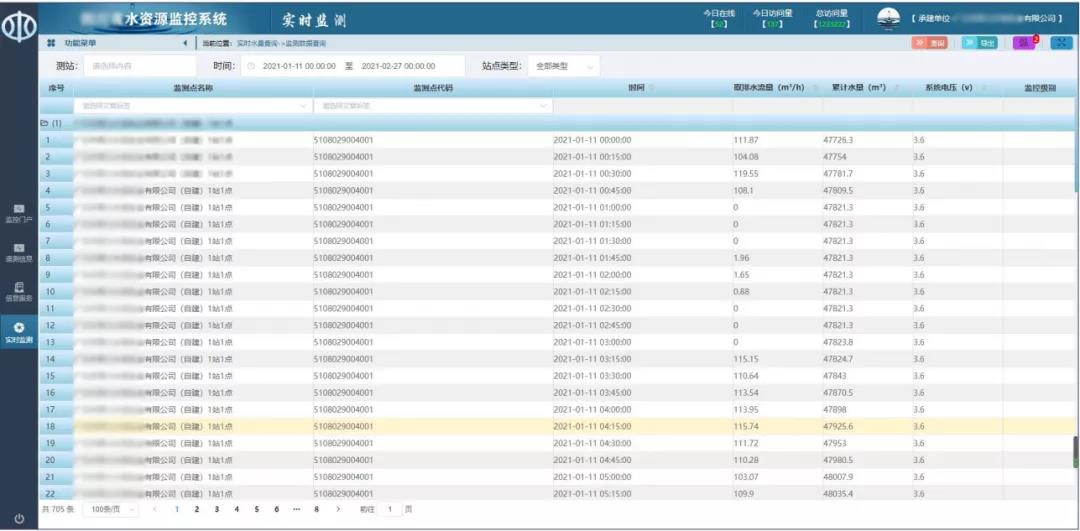Screen dimensions: 1080x531
Task: Select the 实时监测 sidebar icon
Action: pyautogui.click(x=19, y=332)
